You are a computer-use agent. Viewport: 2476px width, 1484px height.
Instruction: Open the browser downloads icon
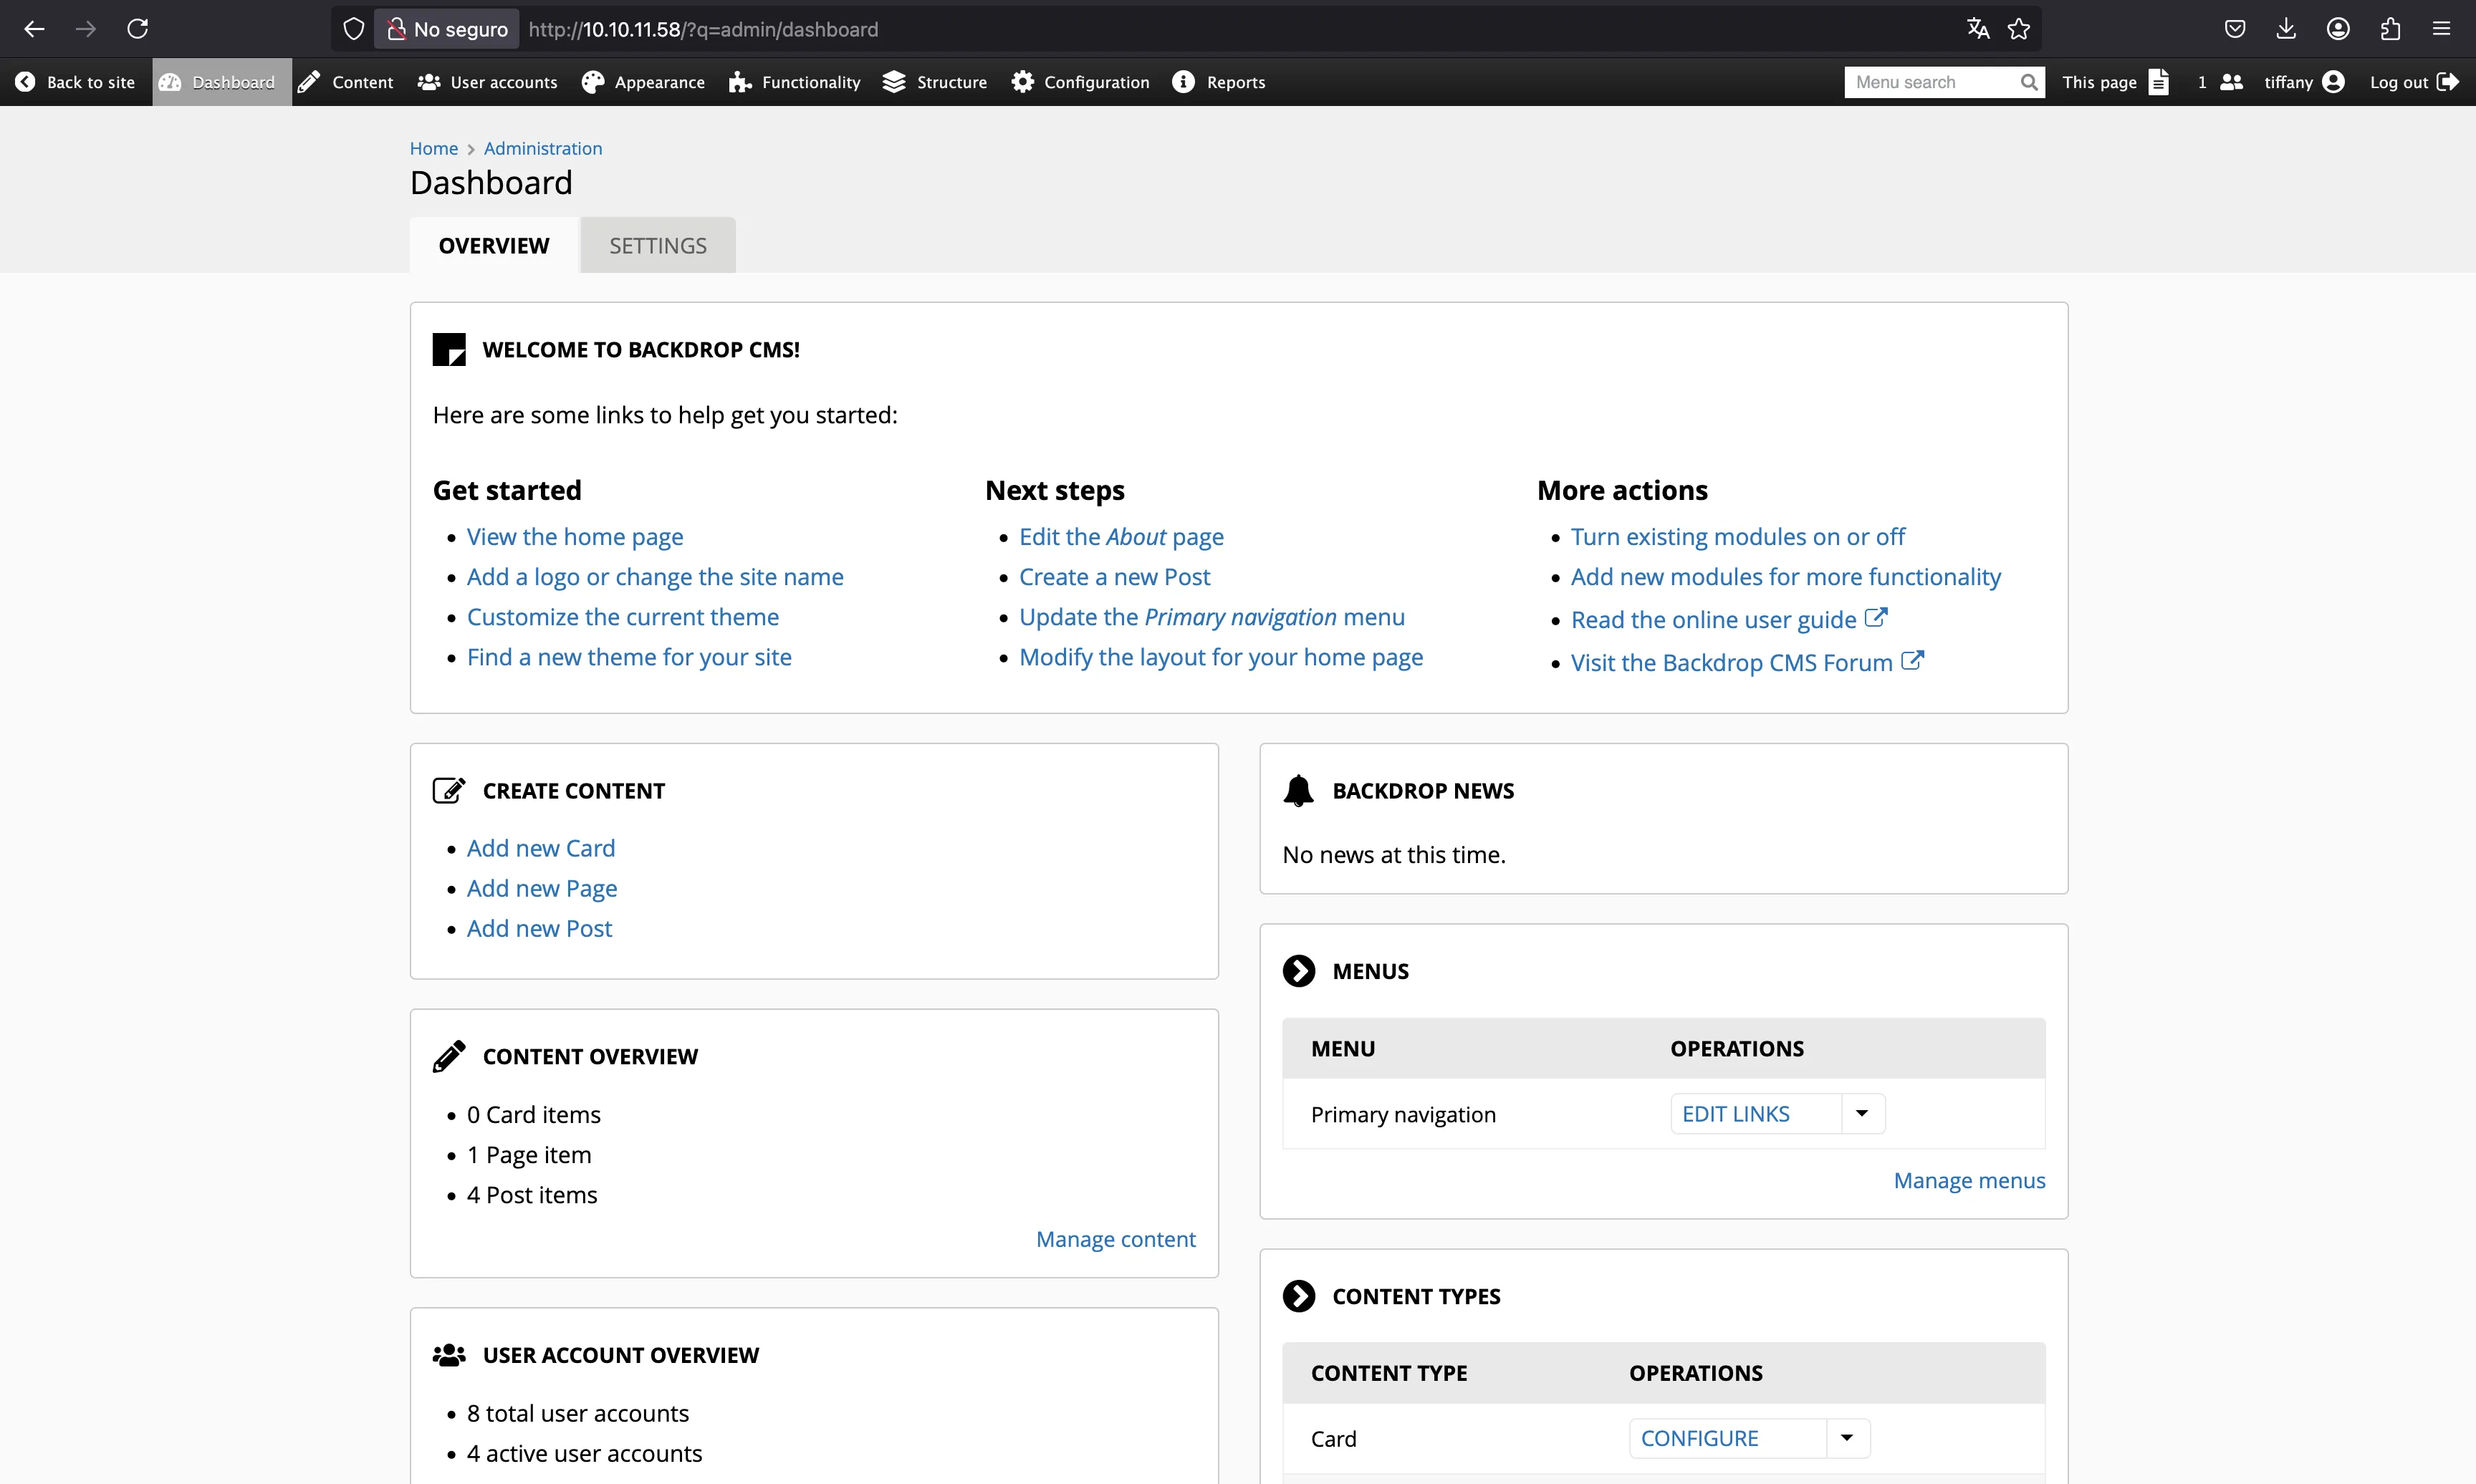click(x=2286, y=29)
